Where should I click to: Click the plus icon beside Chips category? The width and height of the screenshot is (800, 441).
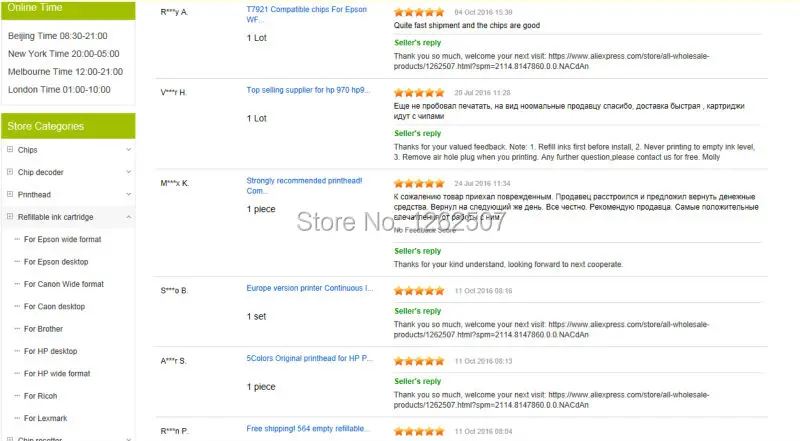coord(10,150)
